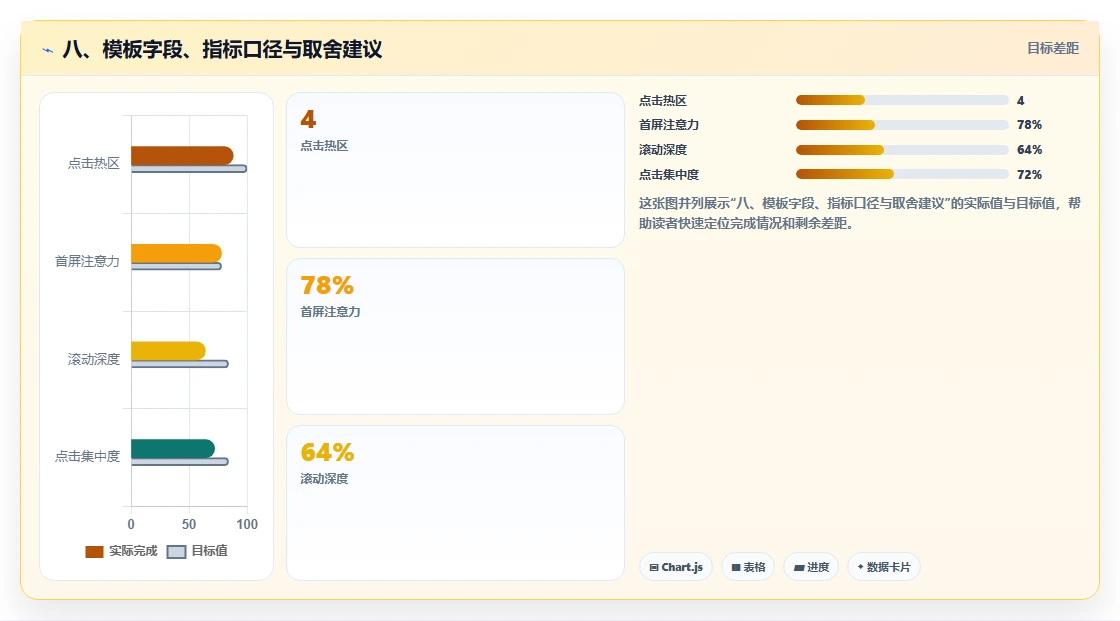Click the brown 点击热区 actual bar in chart
1120x621 pixels.
(x=182, y=155)
